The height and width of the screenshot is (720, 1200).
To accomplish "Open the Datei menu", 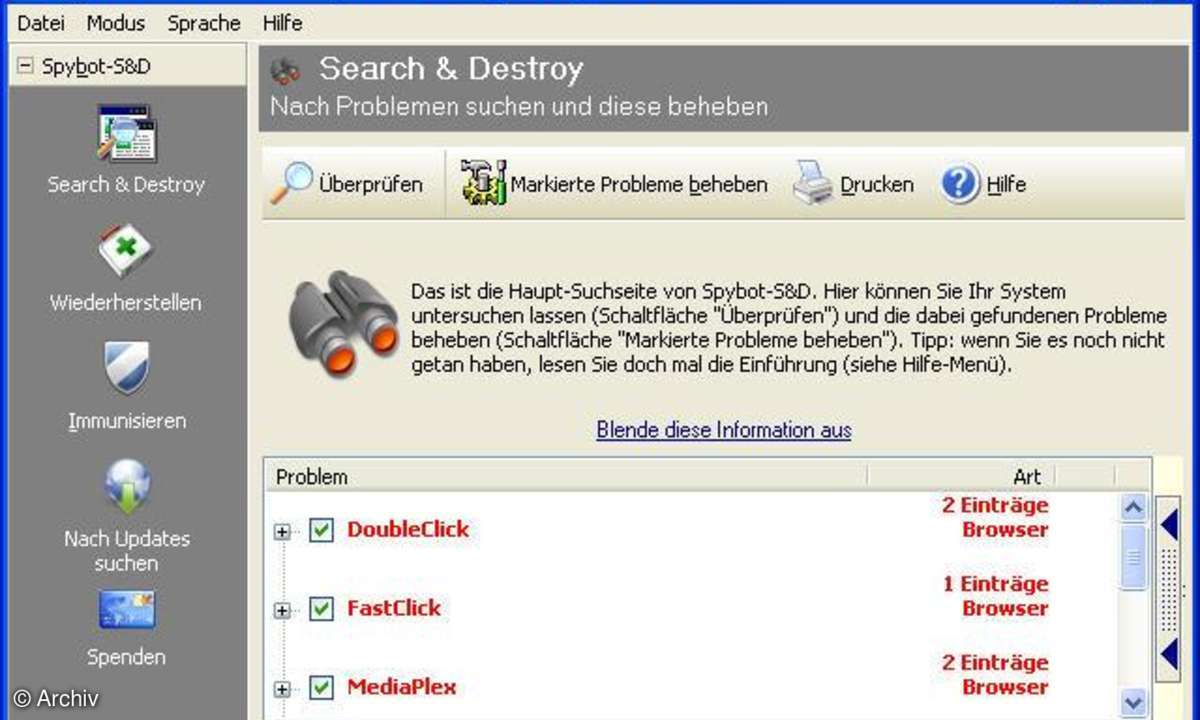I will point(41,22).
